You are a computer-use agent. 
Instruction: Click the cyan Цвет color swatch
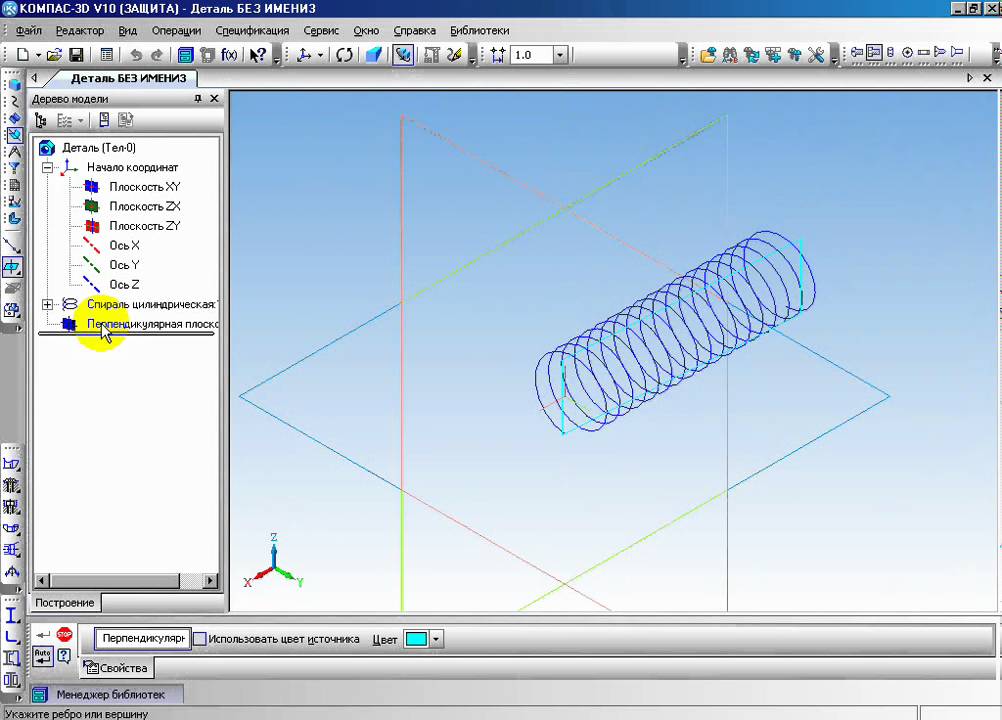point(417,639)
